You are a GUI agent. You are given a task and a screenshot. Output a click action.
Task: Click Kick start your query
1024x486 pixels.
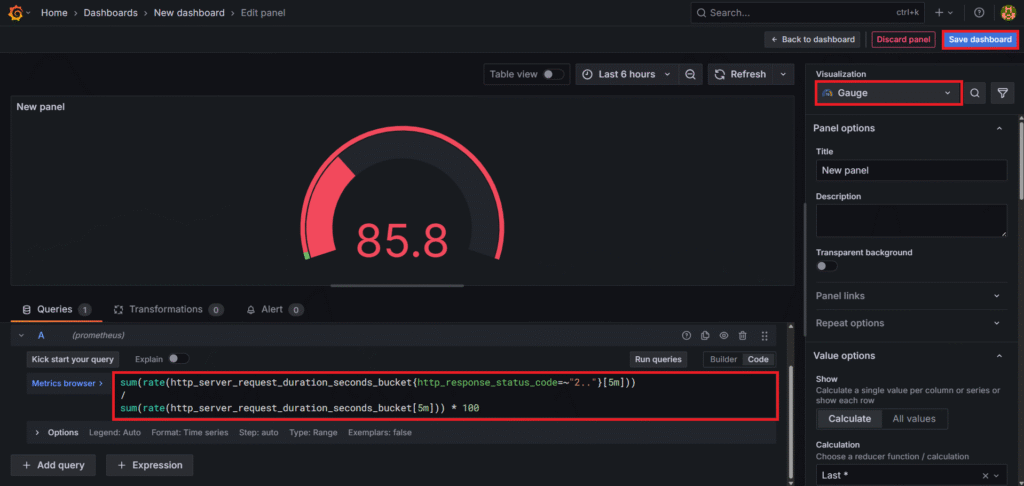click(x=73, y=359)
